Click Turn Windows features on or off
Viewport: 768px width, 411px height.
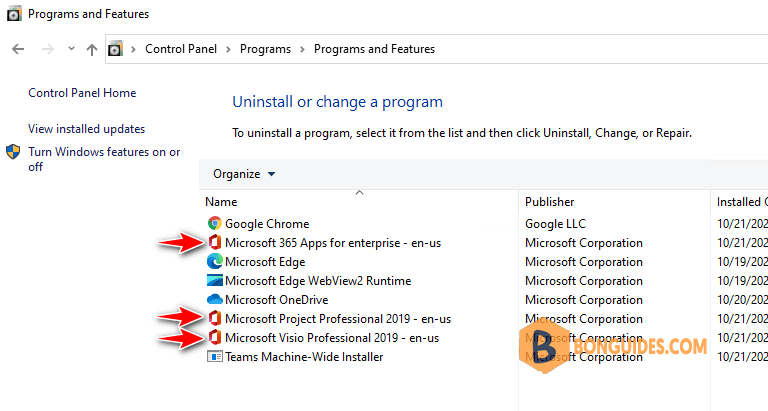tap(104, 159)
